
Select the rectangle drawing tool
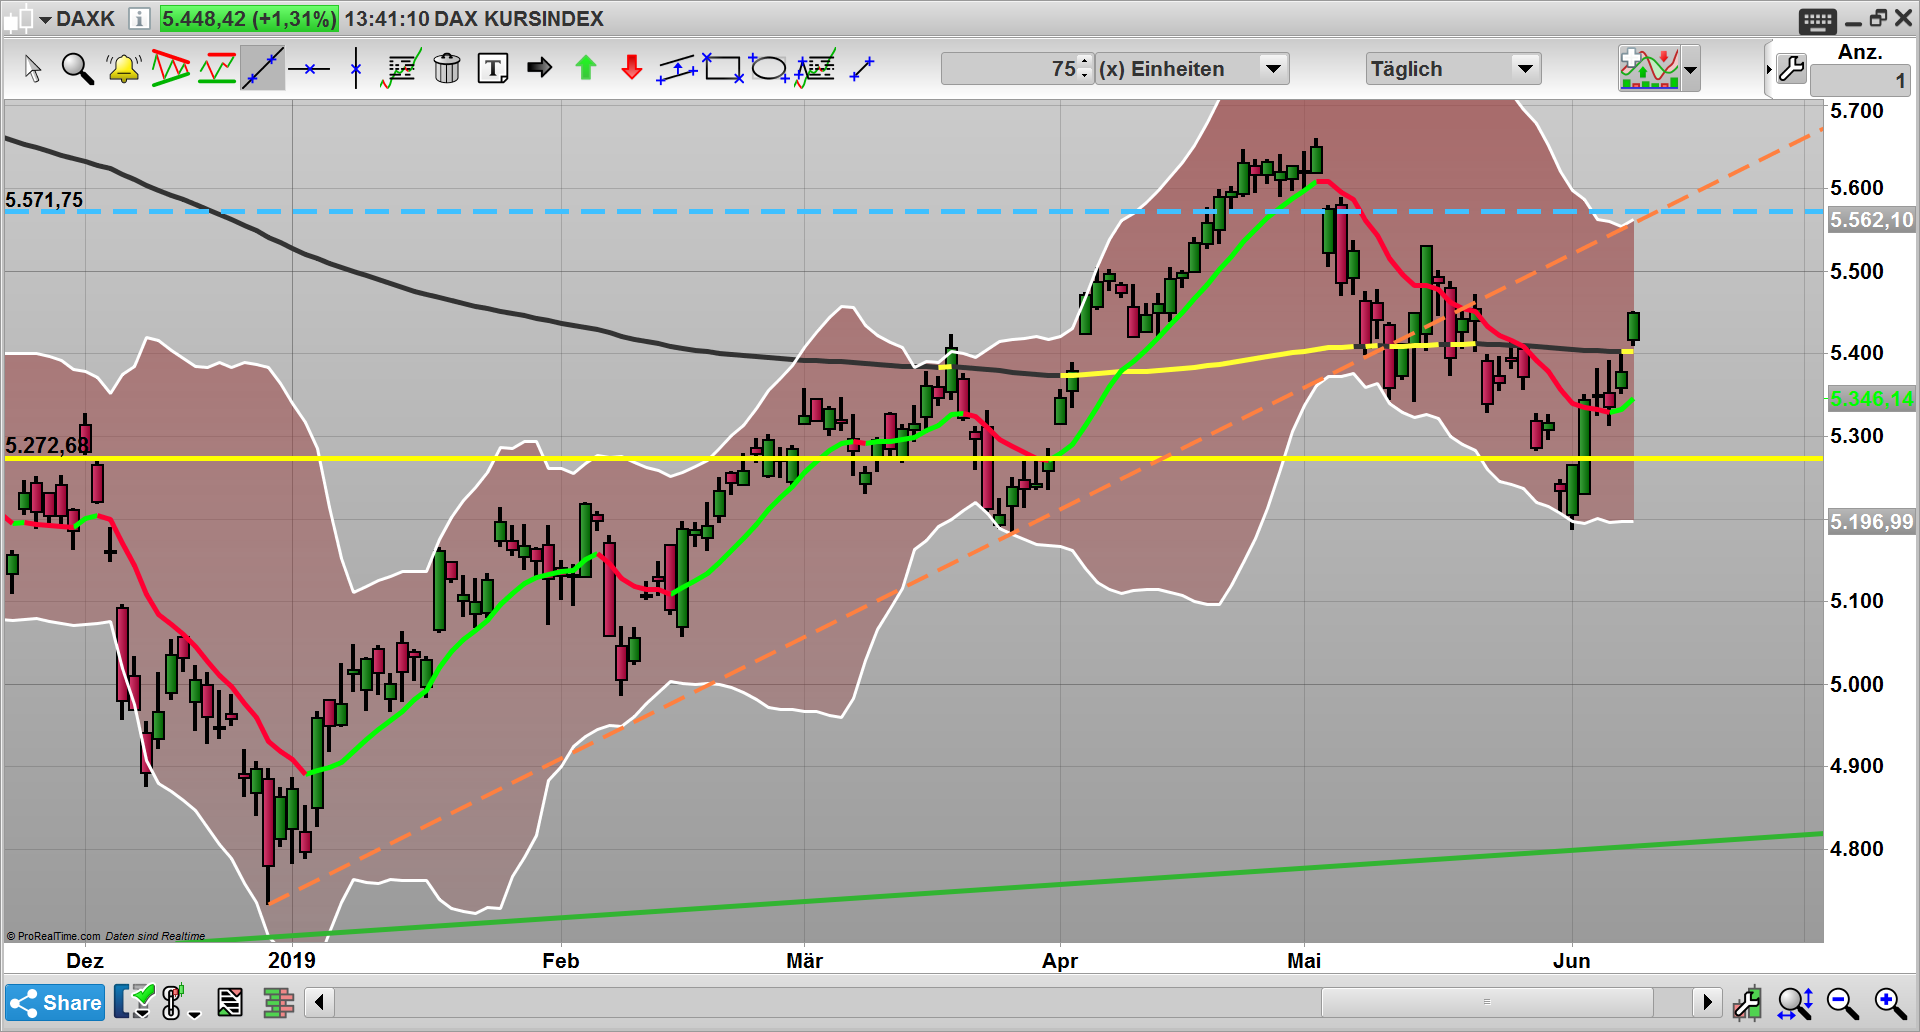(x=723, y=69)
